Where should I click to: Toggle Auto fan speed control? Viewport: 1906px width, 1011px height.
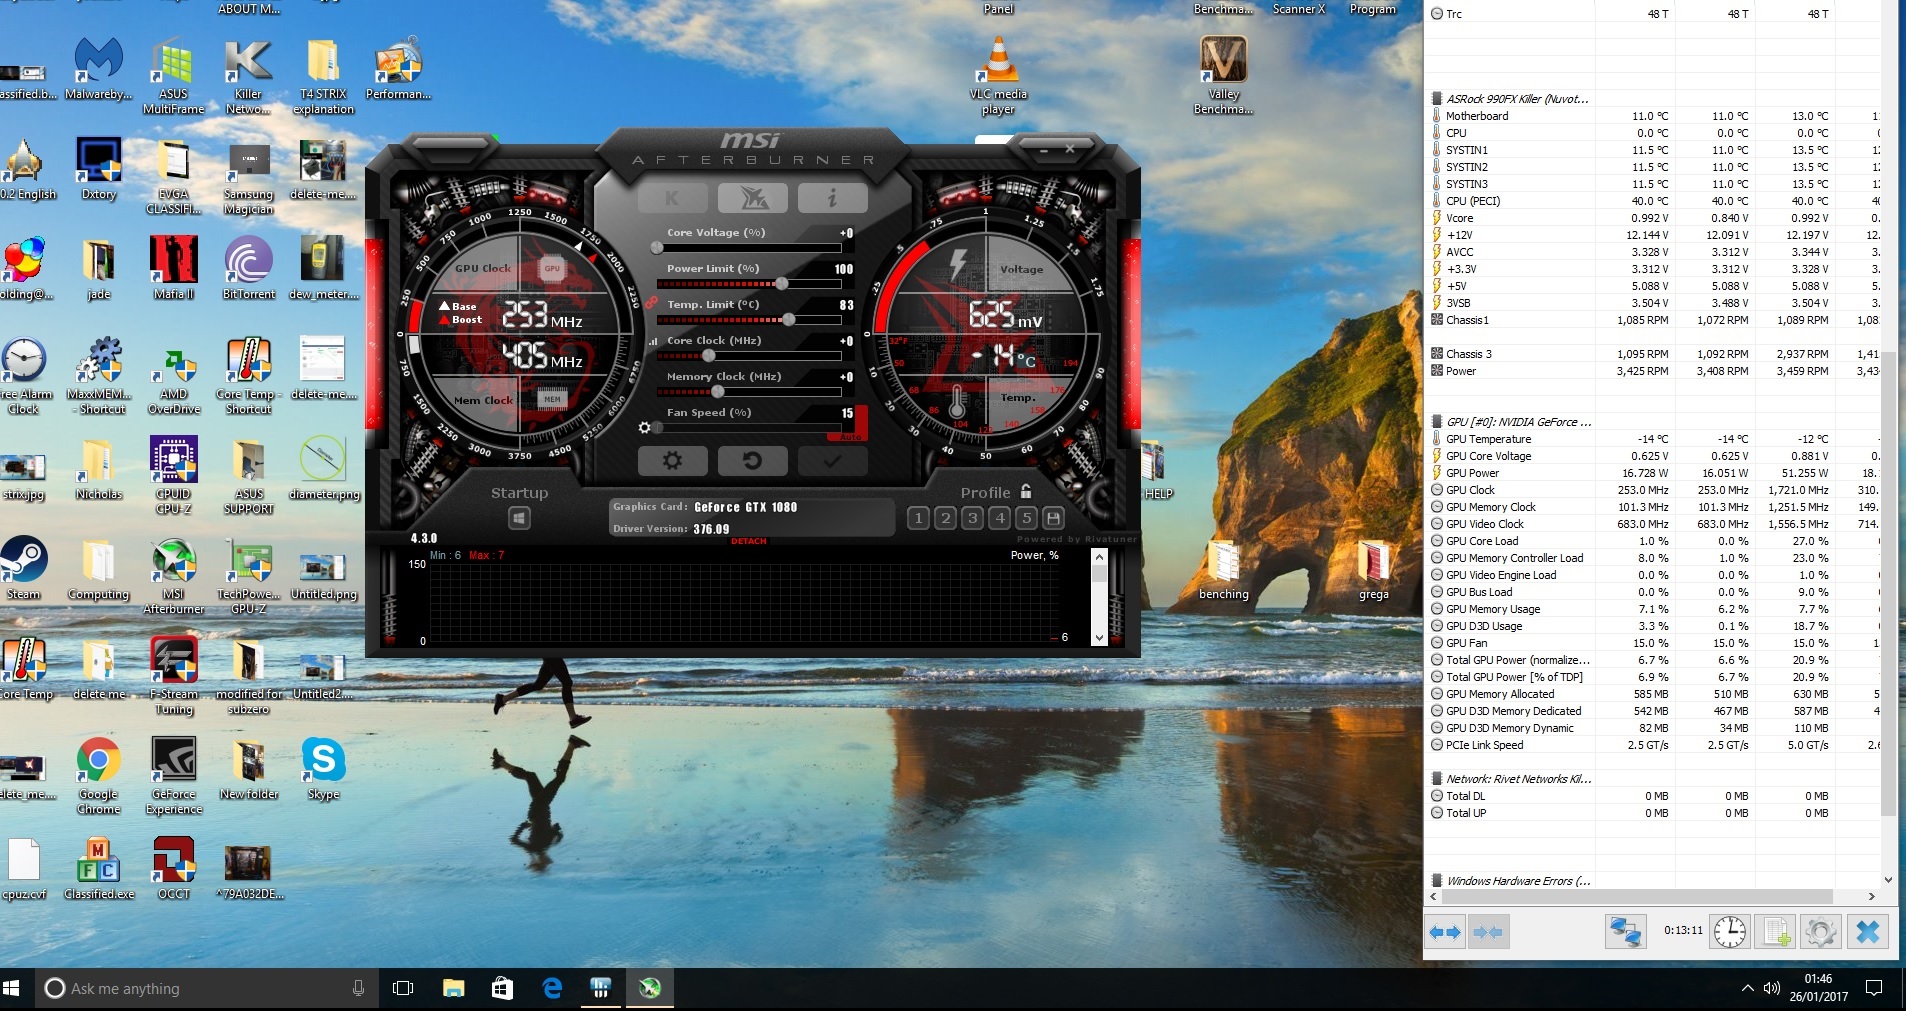(x=850, y=437)
